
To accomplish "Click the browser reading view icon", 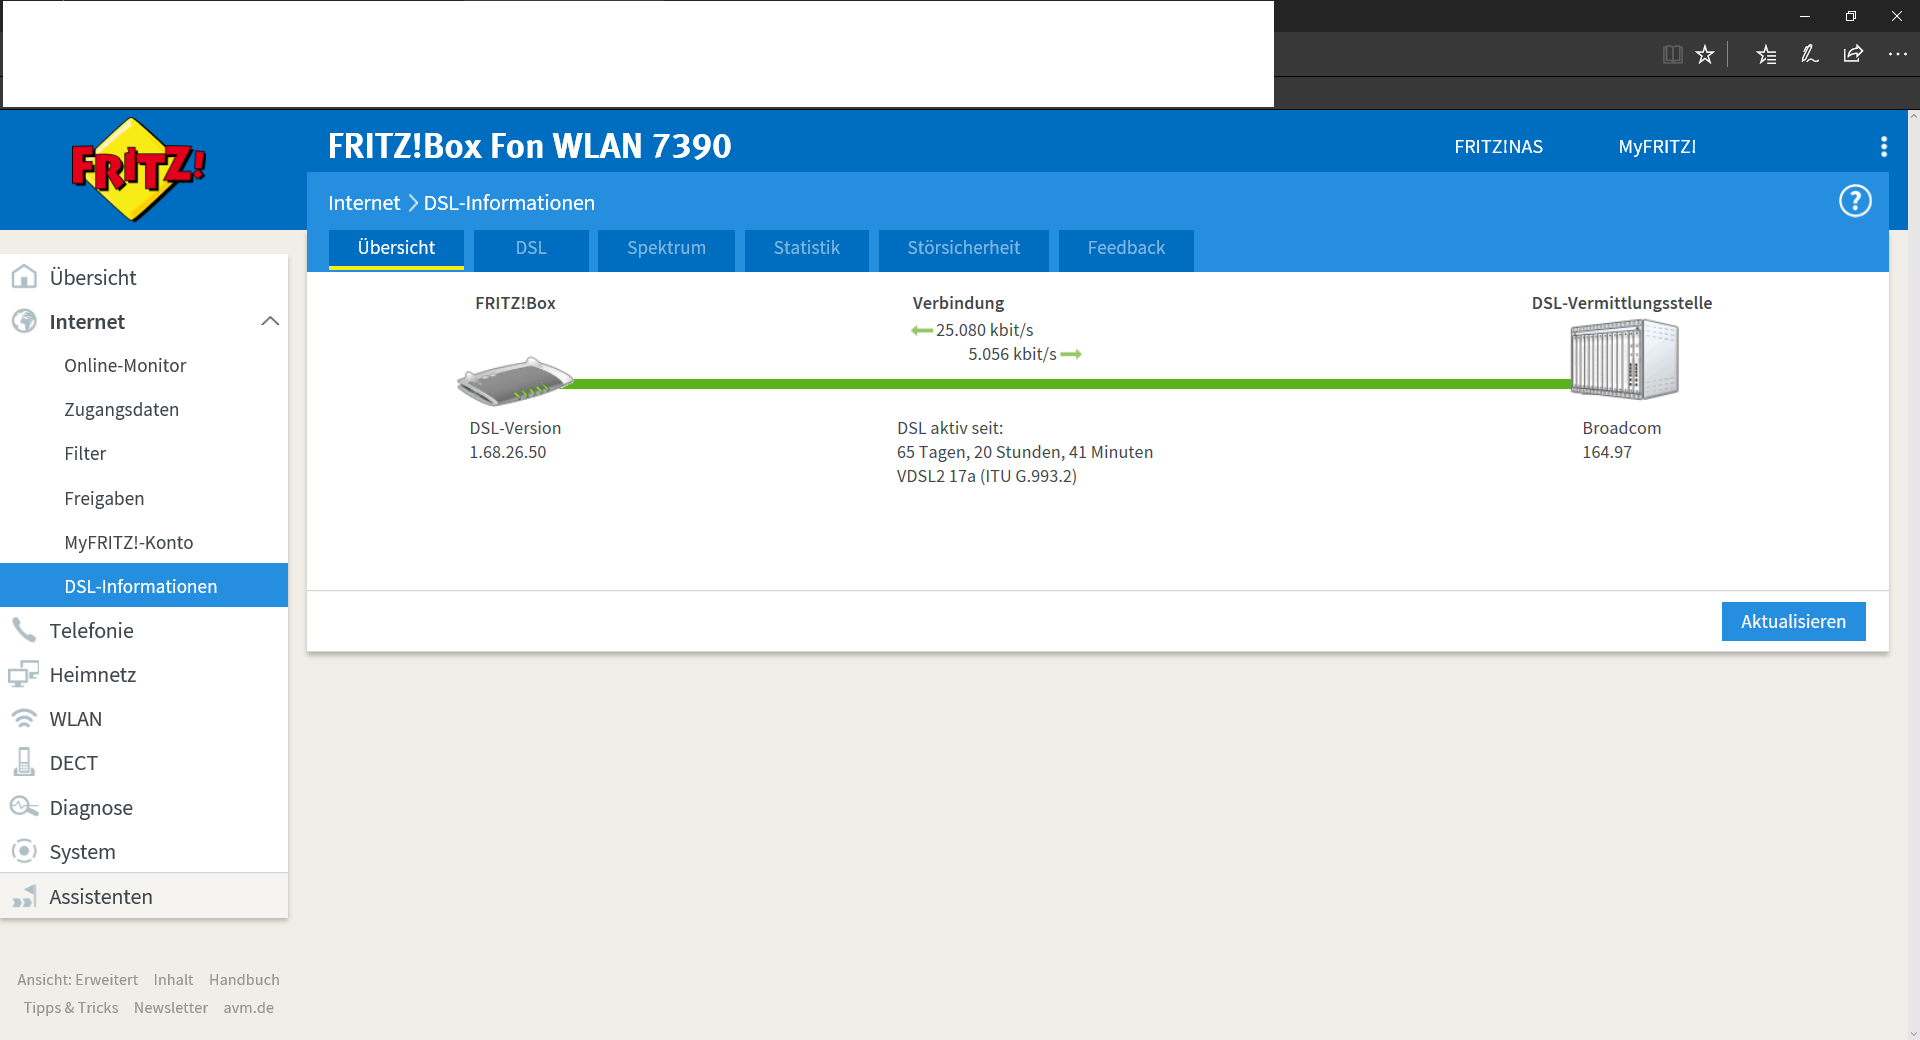I will coord(1672,55).
